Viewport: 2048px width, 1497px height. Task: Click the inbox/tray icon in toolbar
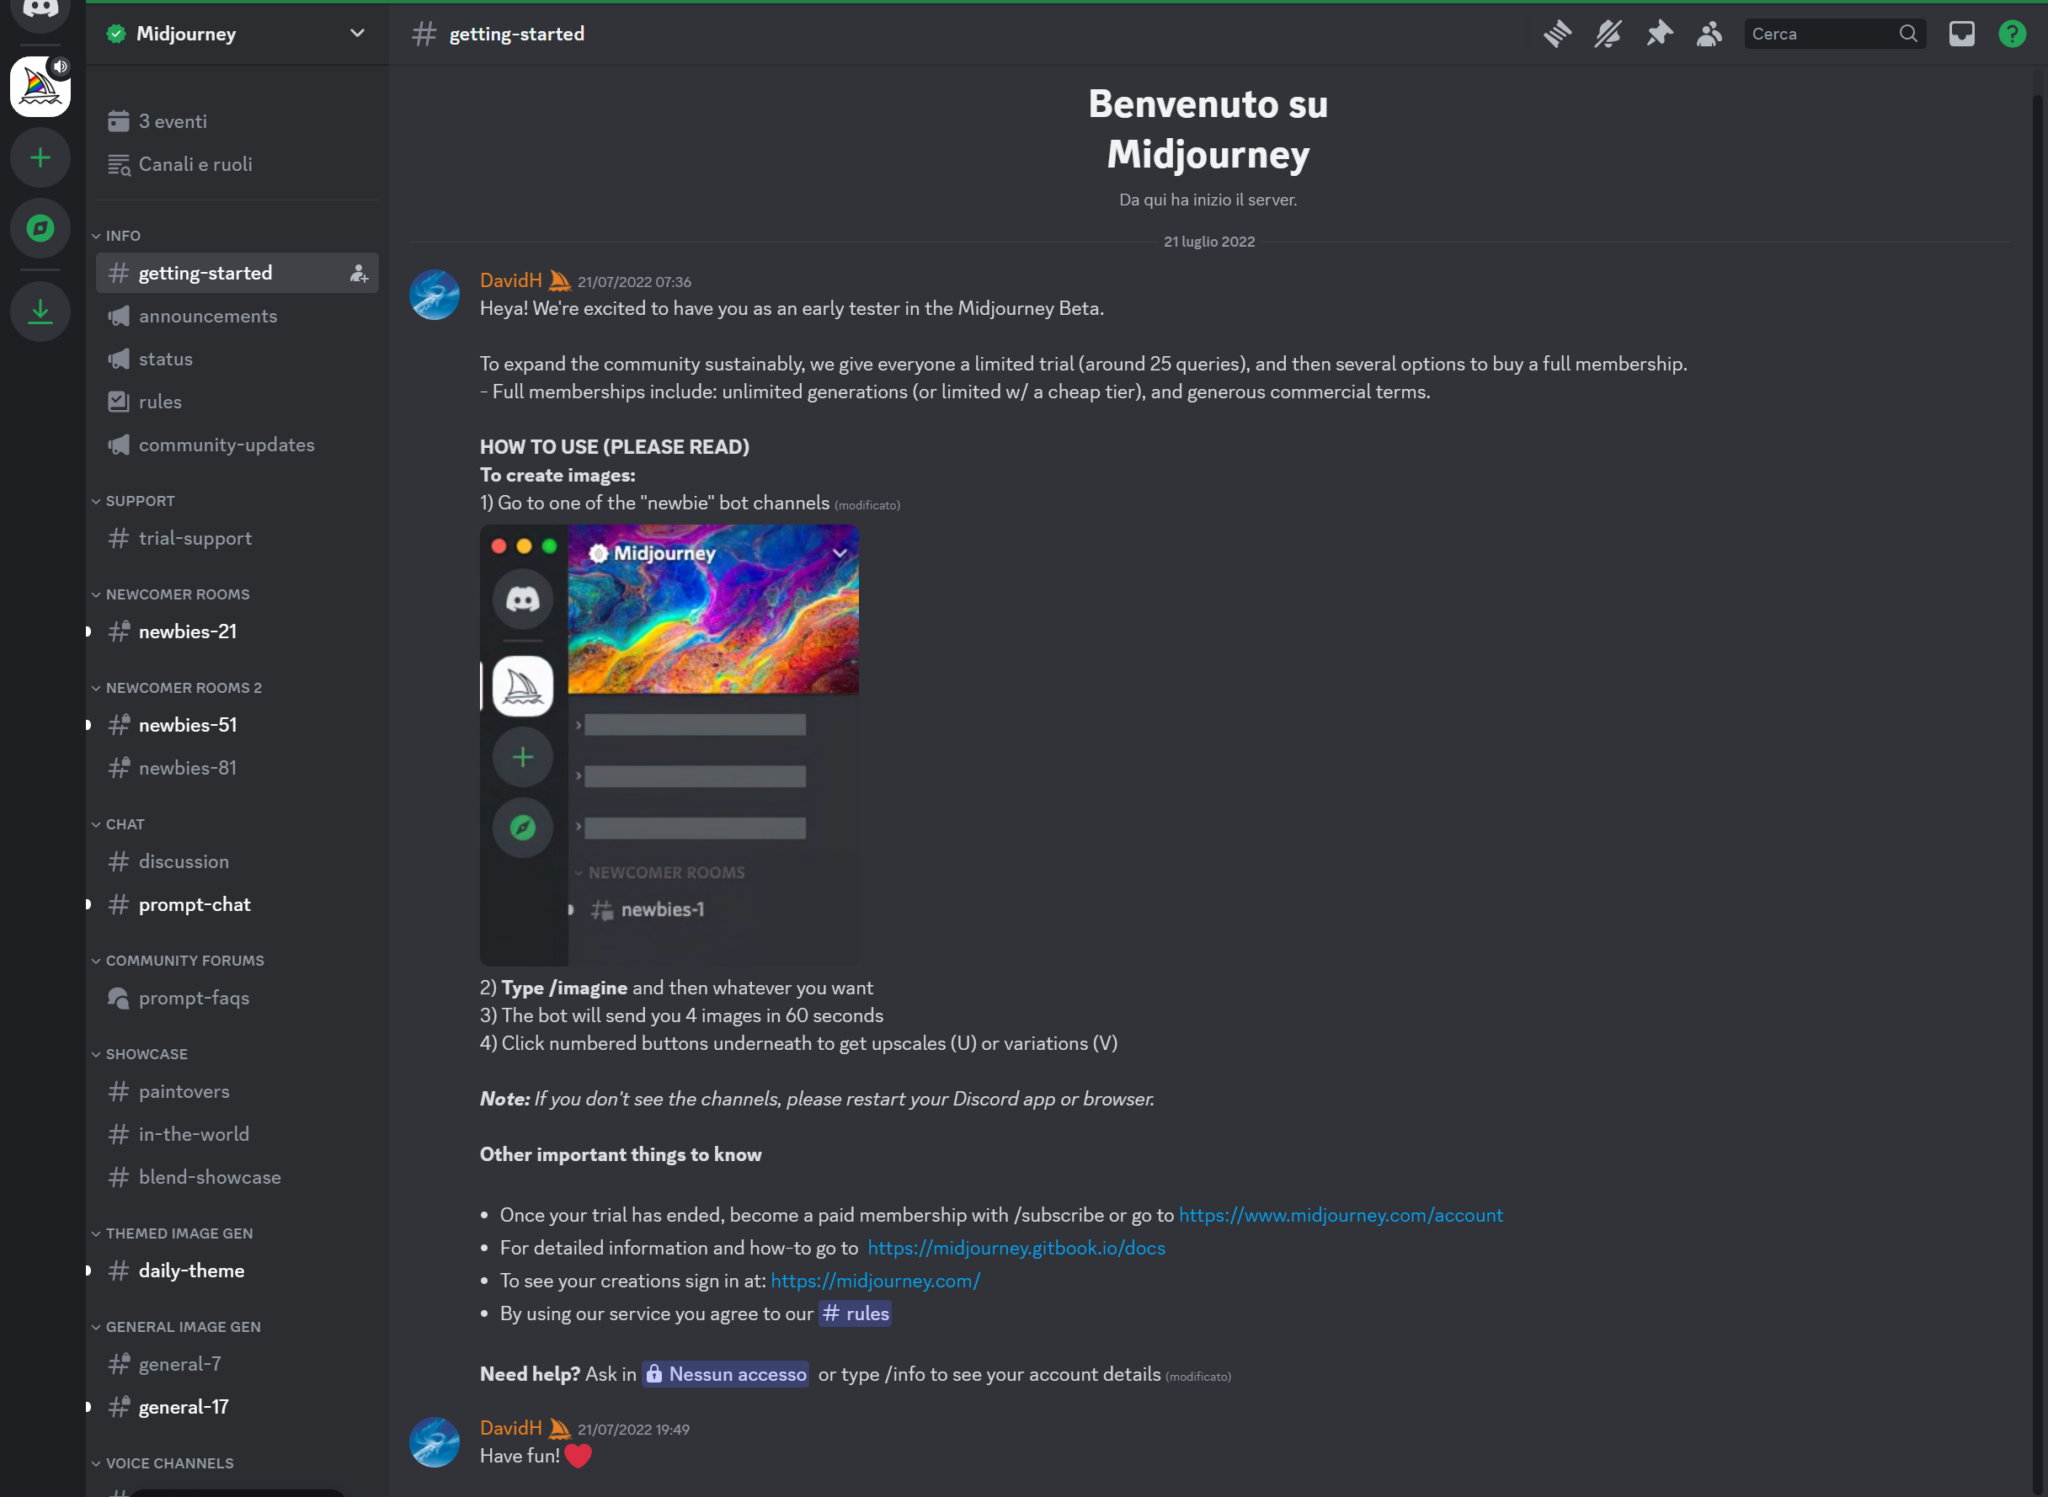coord(1959,33)
